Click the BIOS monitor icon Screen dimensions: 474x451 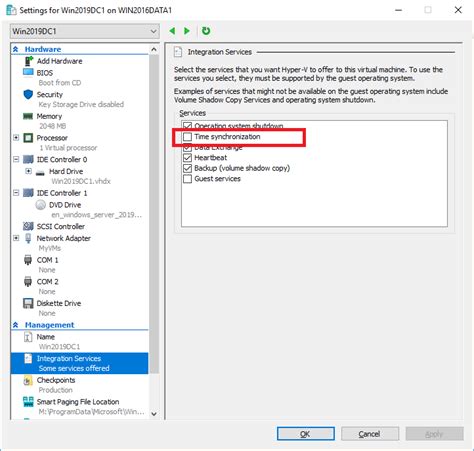(28, 72)
